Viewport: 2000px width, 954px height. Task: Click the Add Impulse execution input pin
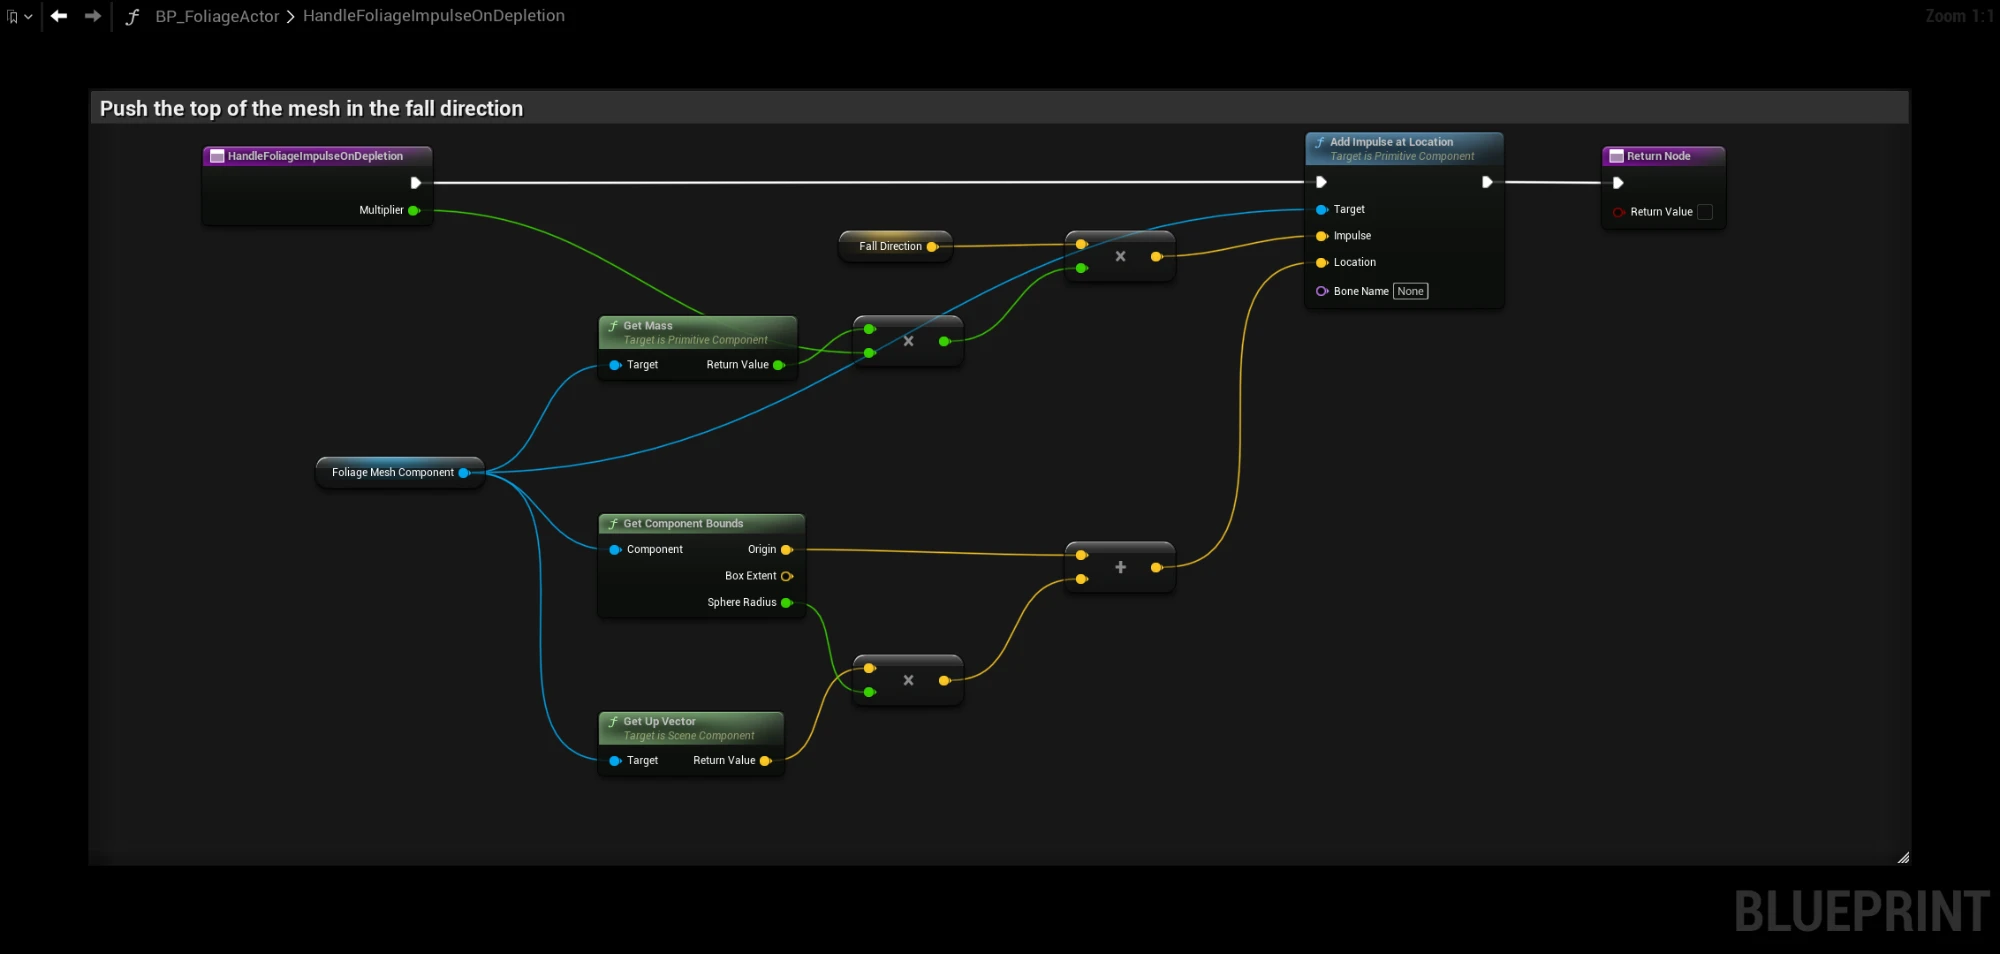point(1321,182)
